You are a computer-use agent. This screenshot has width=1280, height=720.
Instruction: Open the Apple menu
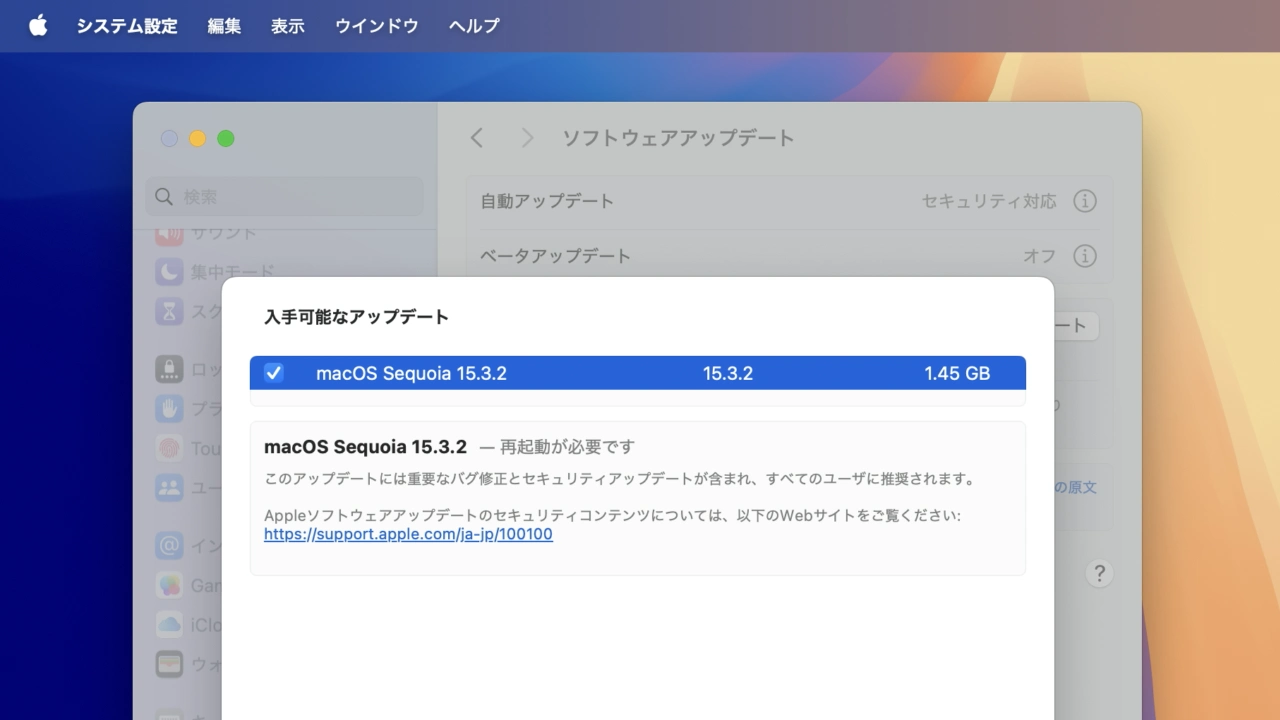click(38, 26)
